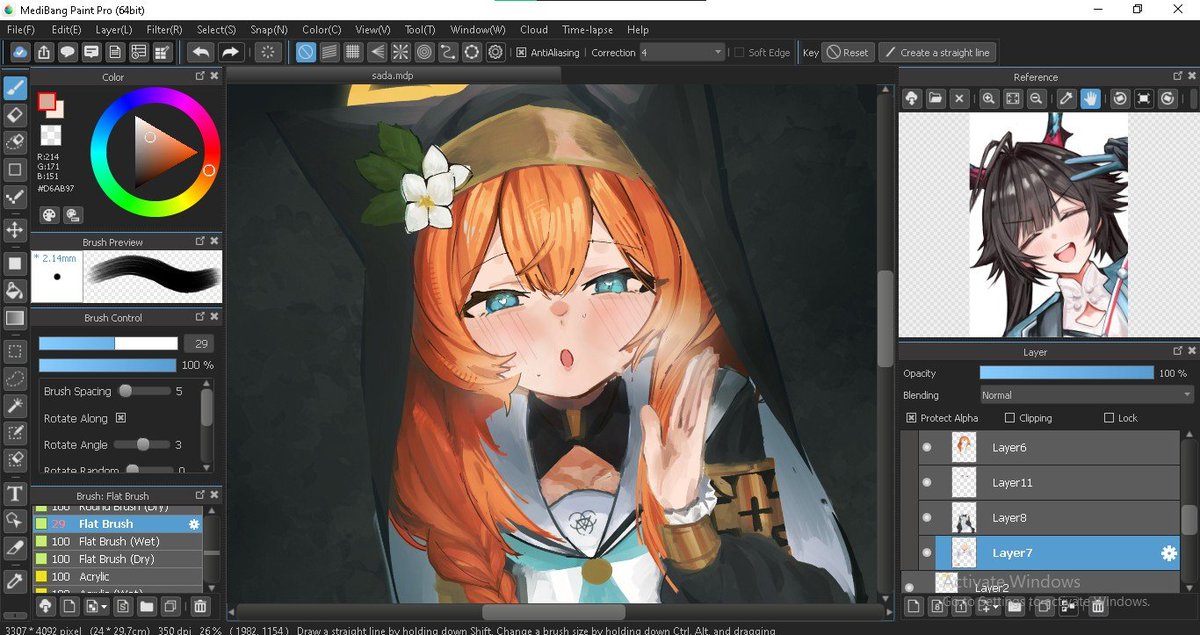Uncheck Protect Alpha
This screenshot has width=1200, height=635.
pyautogui.click(x=911, y=418)
